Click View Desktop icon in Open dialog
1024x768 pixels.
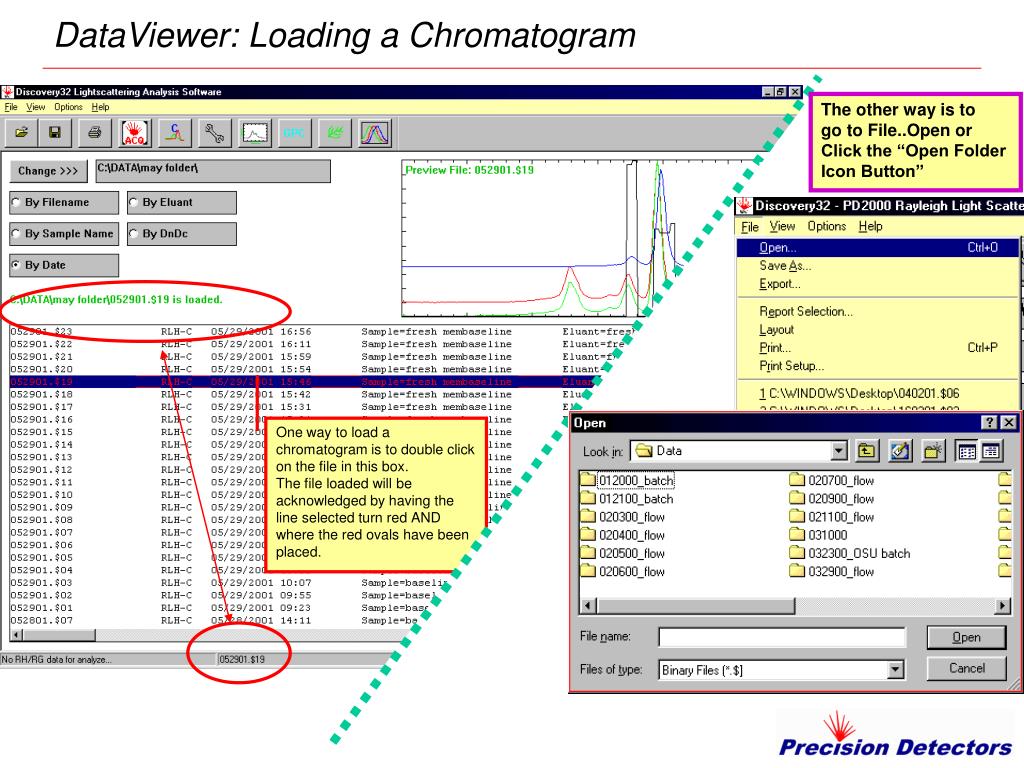pyautogui.click(x=900, y=451)
